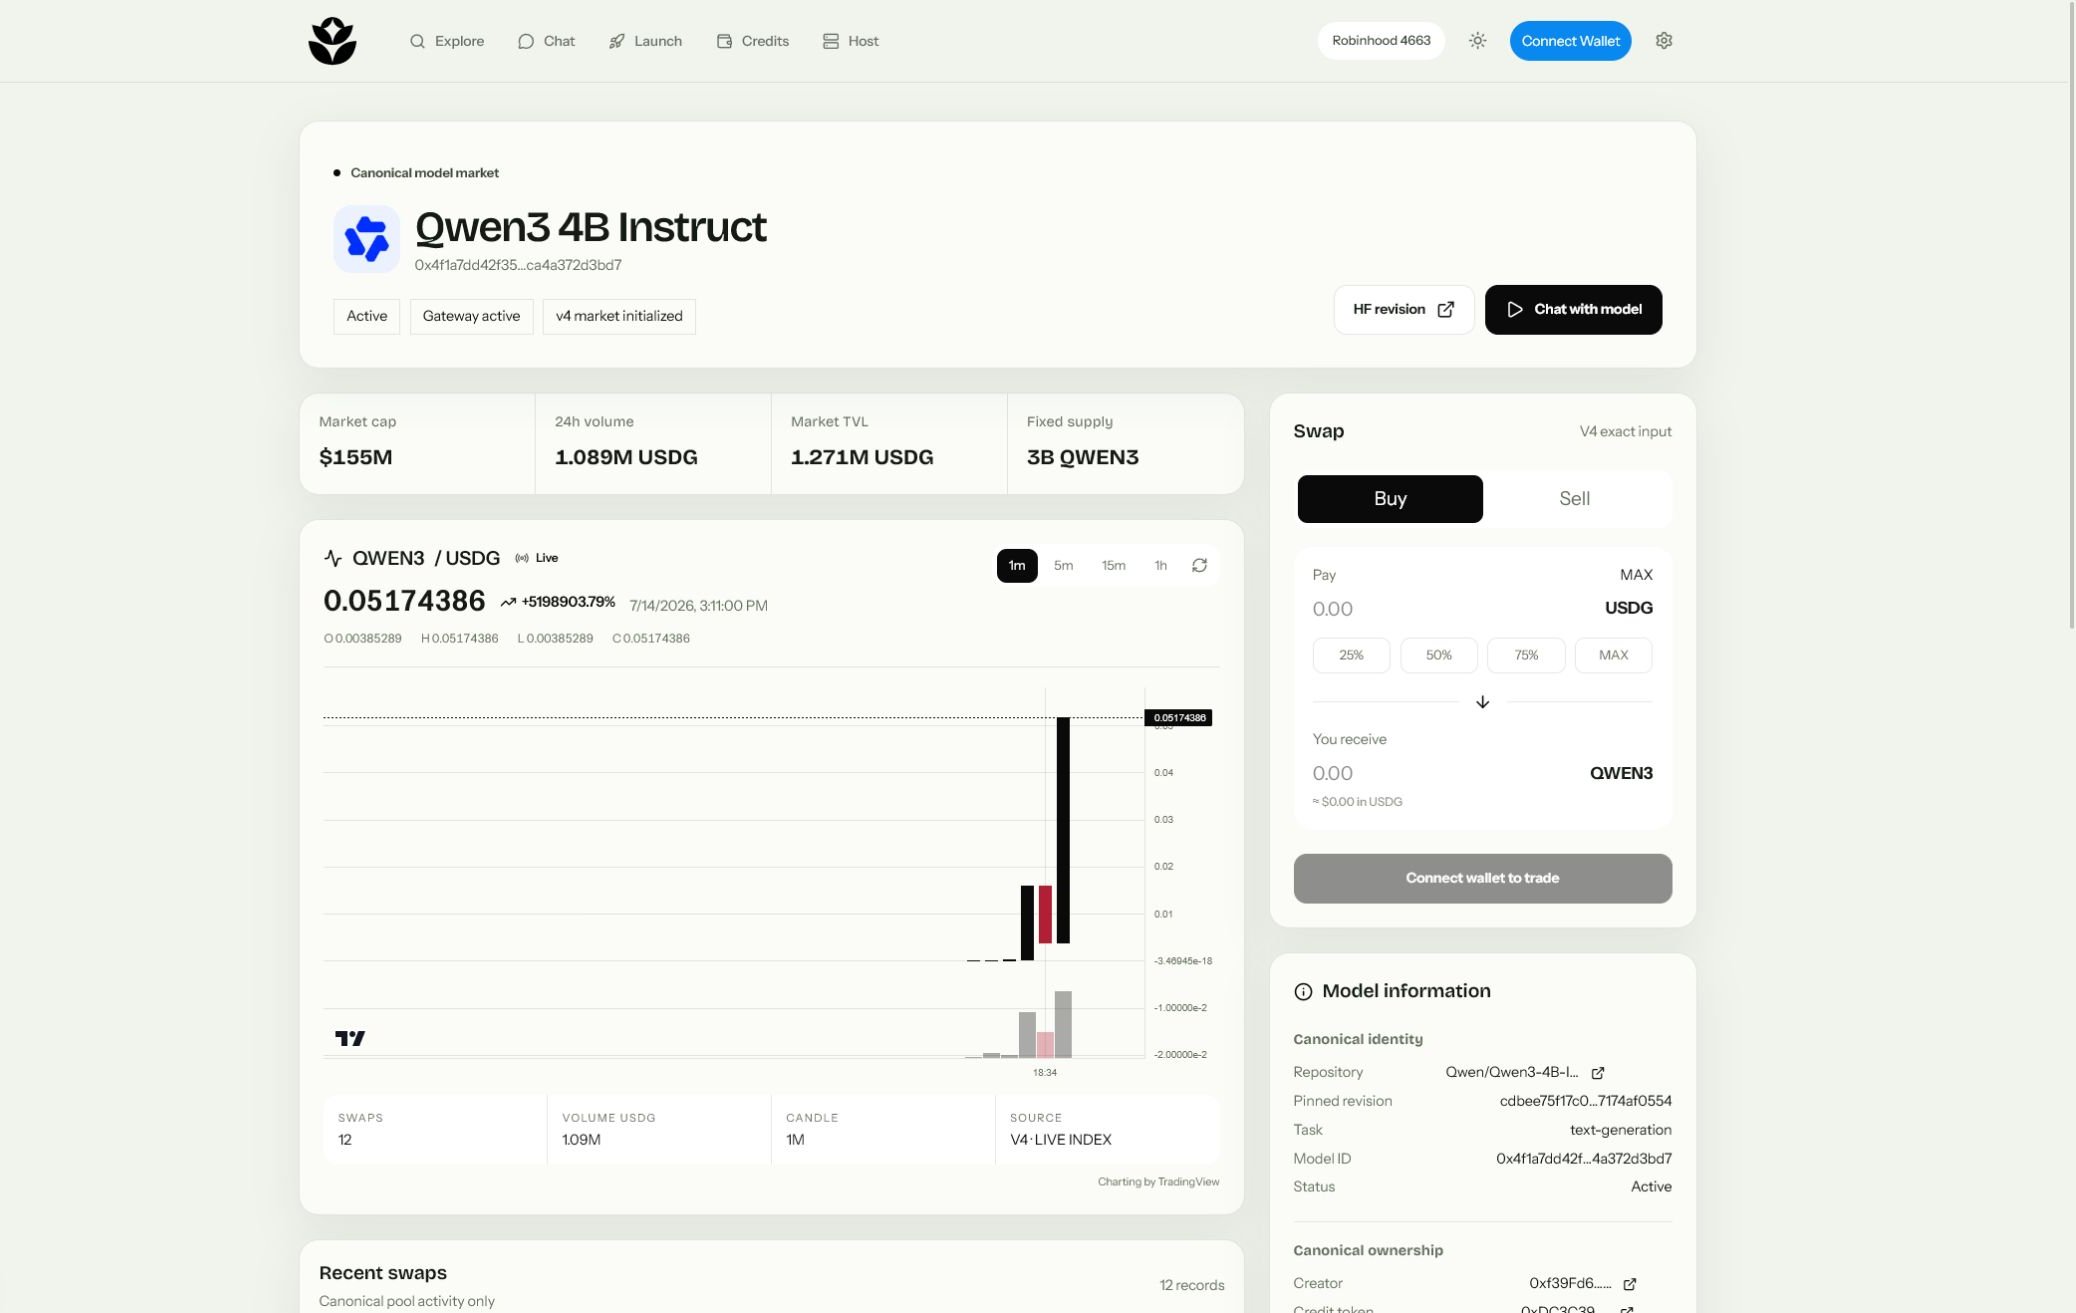Click the You receive amount field
This screenshot has width=2076, height=1313.
click(1445, 773)
